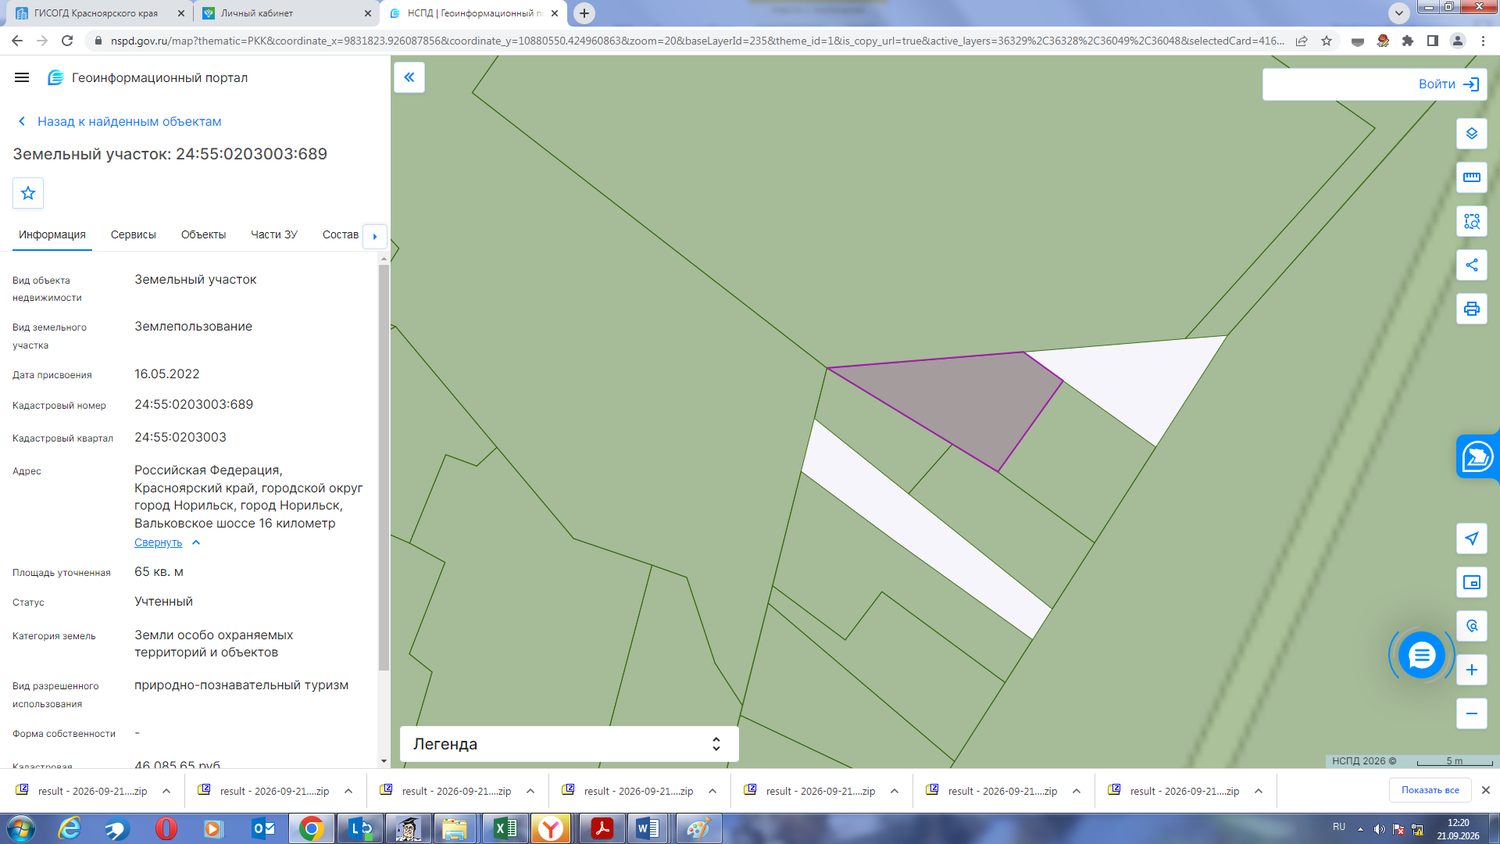
Task: Switch to Личный кабинет browser tab
Action: 285,14
